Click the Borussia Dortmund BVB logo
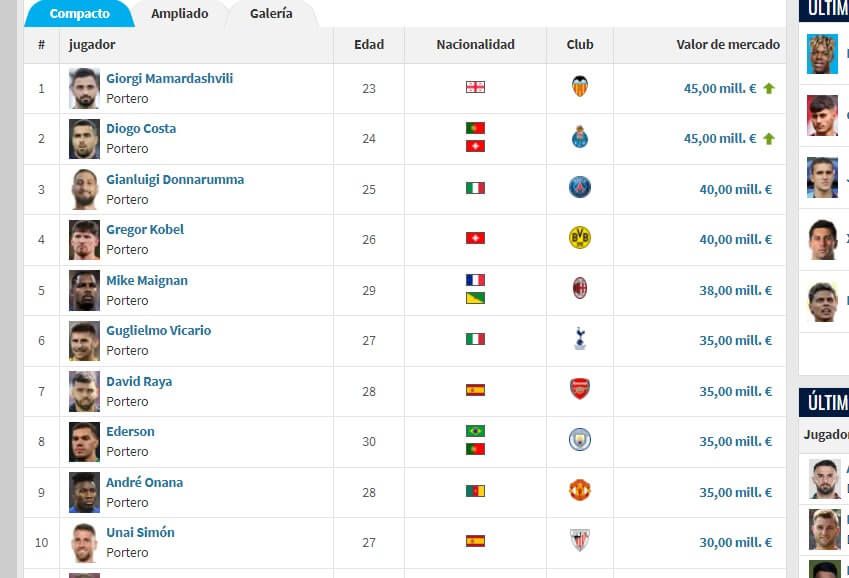This screenshot has height=578, width=849. click(x=580, y=239)
